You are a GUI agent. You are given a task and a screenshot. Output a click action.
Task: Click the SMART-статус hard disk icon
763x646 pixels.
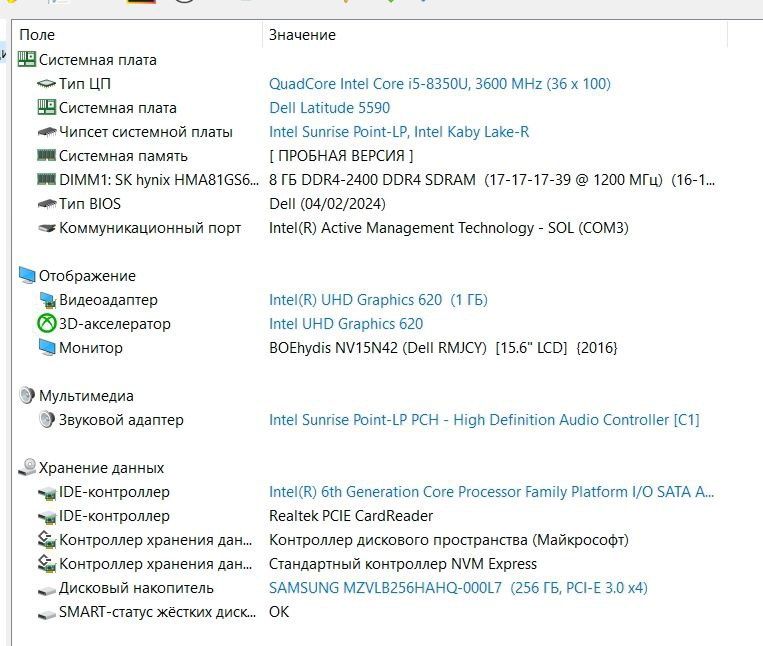click(47, 613)
